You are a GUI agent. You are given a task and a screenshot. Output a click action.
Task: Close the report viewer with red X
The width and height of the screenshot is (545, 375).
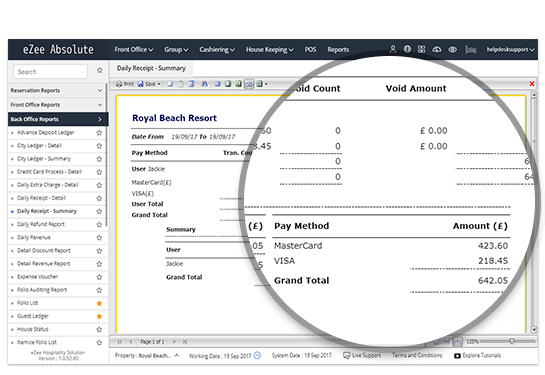tap(531, 83)
